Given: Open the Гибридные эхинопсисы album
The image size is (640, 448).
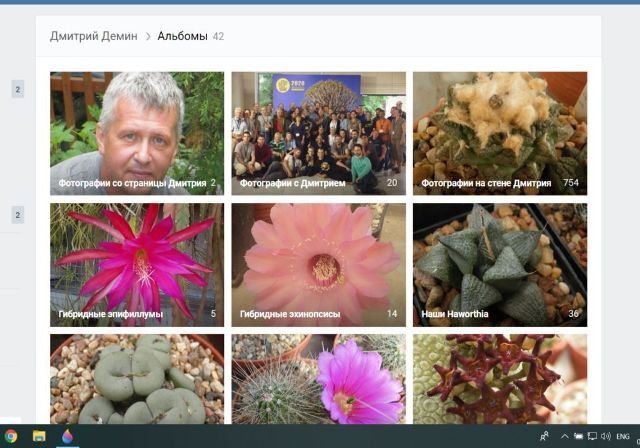Looking at the screenshot, I should point(318,264).
